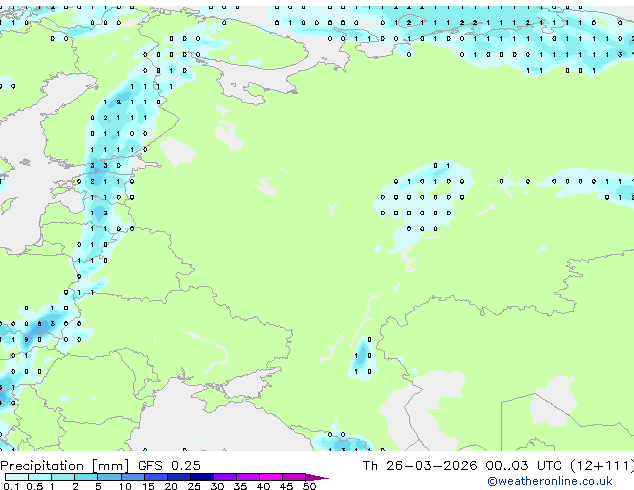Select the legend swatch between 1 and 2
Screen dimensions: 634x490
(63, 477)
